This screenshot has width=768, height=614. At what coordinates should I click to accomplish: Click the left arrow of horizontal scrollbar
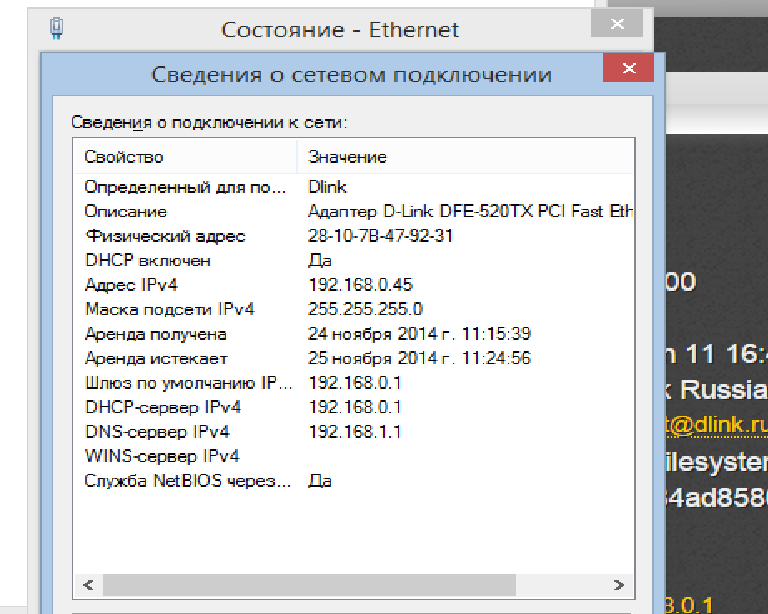tap(88, 585)
